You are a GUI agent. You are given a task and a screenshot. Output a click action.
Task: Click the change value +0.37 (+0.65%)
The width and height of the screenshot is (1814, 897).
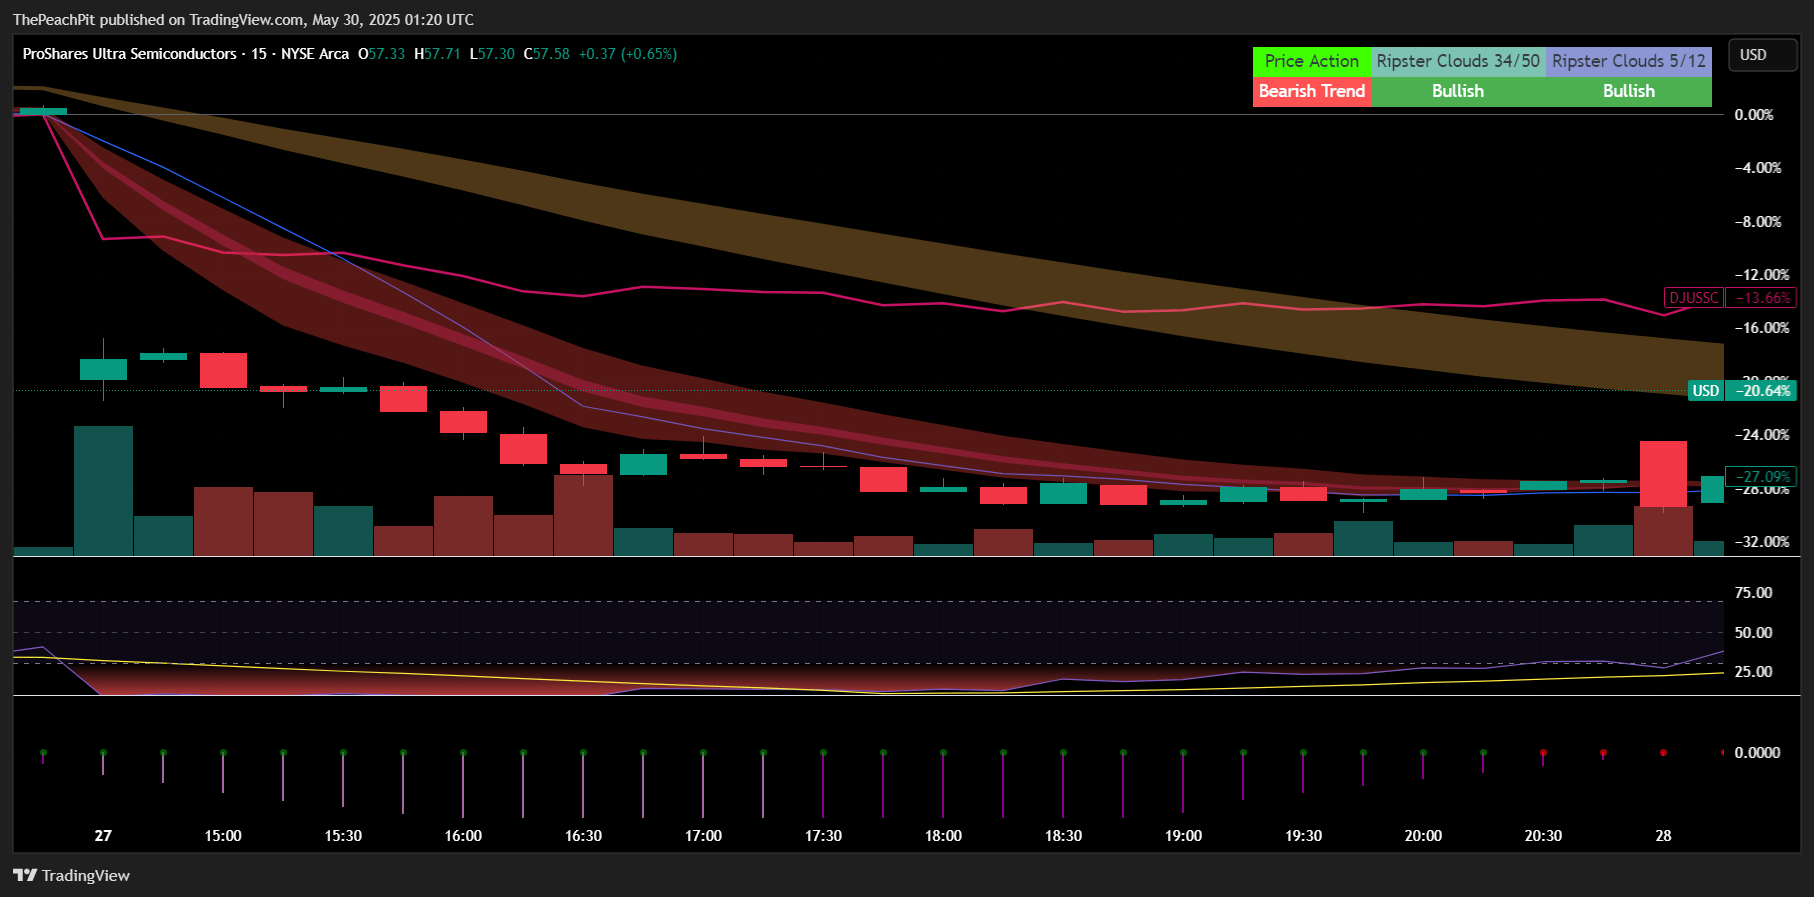[628, 54]
